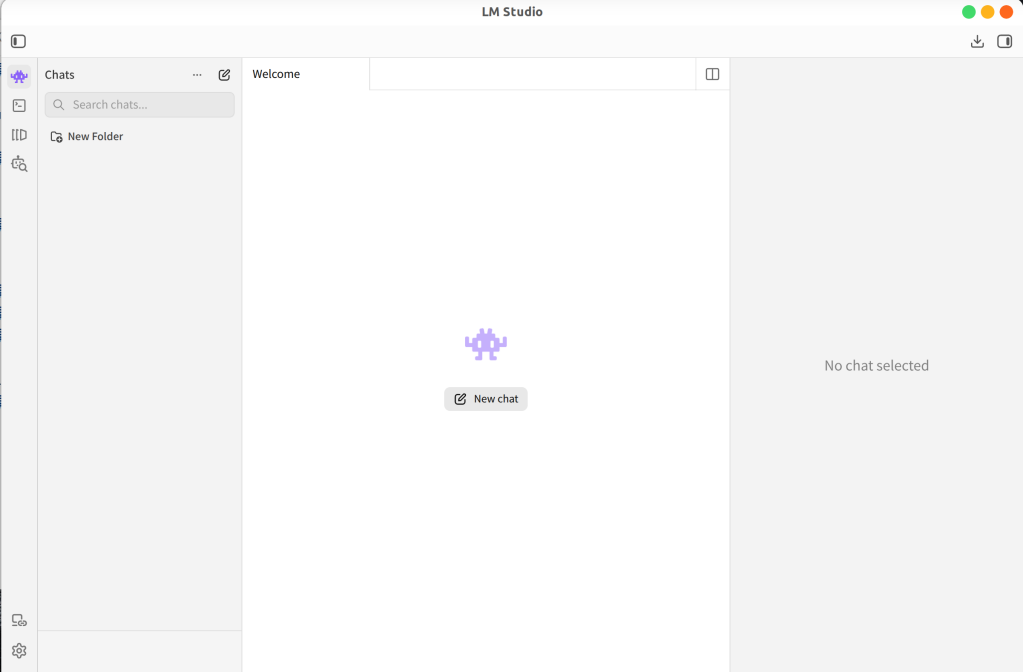Open the Developer terminal icon in sidebar
This screenshot has height=672, width=1023.
pyautogui.click(x=19, y=105)
